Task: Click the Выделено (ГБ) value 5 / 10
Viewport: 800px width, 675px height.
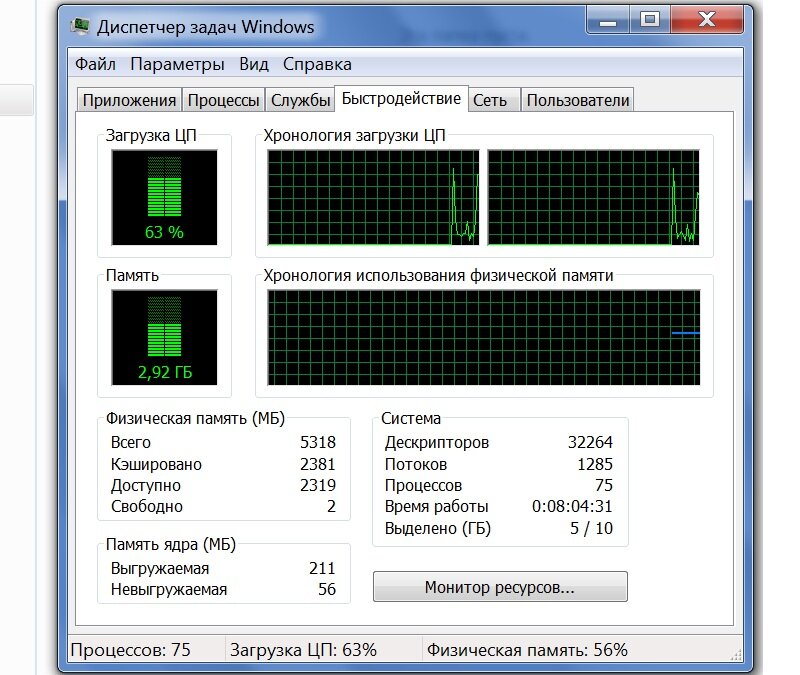Action: coord(591,528)
